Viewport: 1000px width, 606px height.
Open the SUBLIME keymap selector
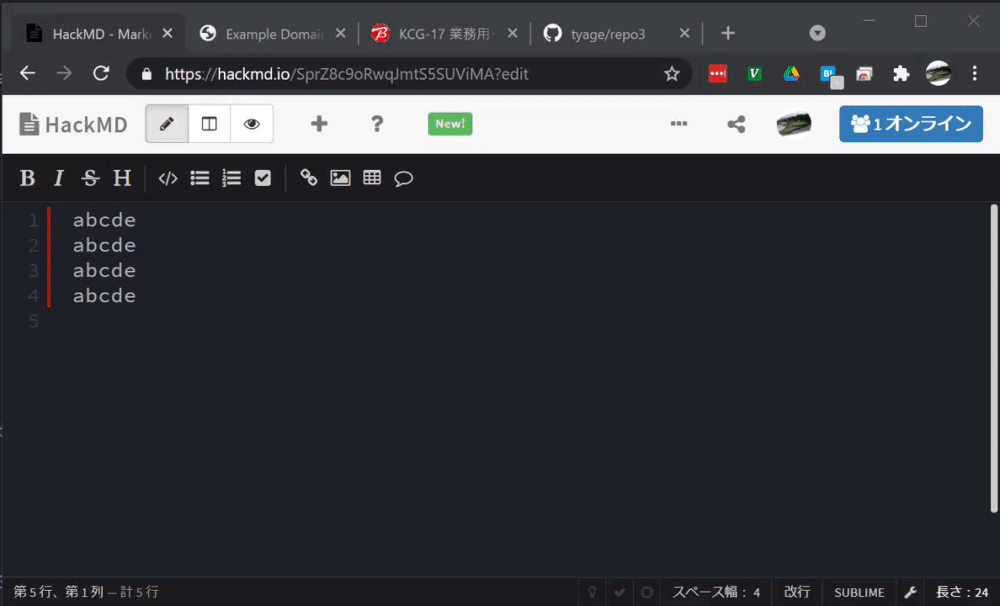tap(858, 592)
